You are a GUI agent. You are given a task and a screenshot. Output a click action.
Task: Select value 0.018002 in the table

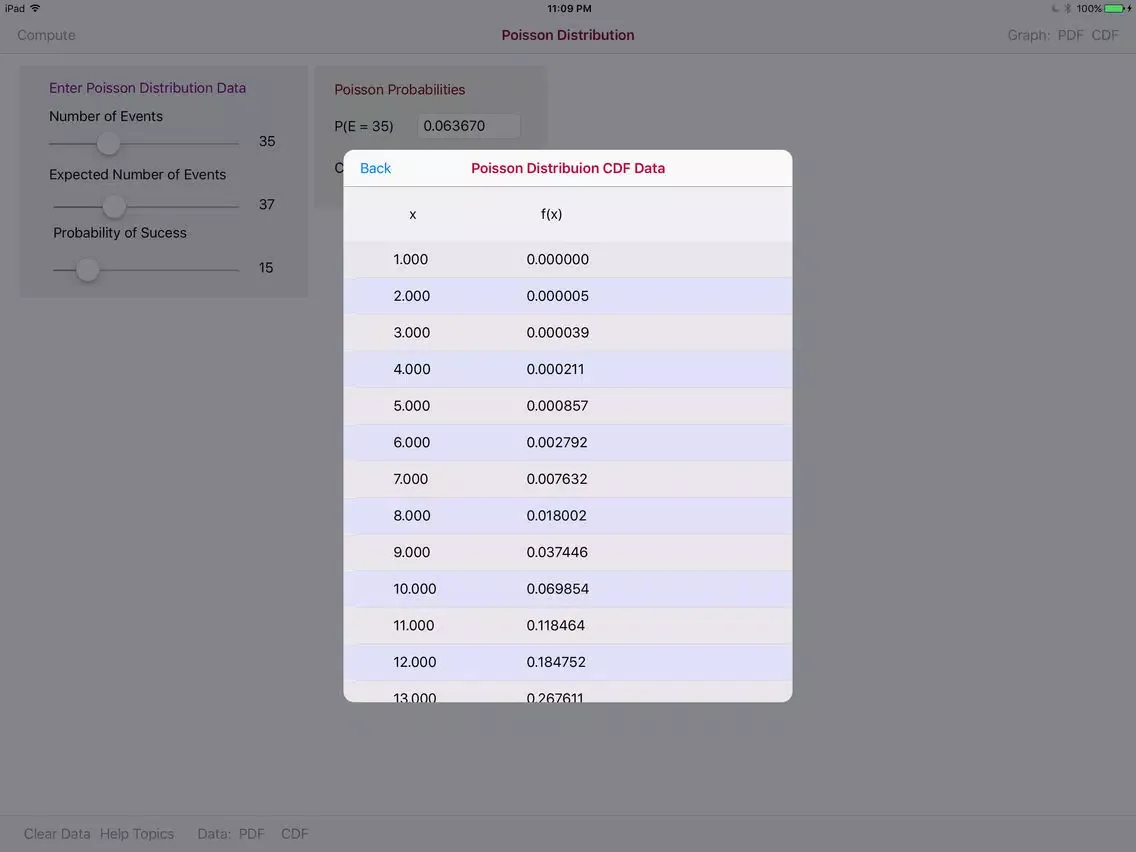(x=556, y=515)
